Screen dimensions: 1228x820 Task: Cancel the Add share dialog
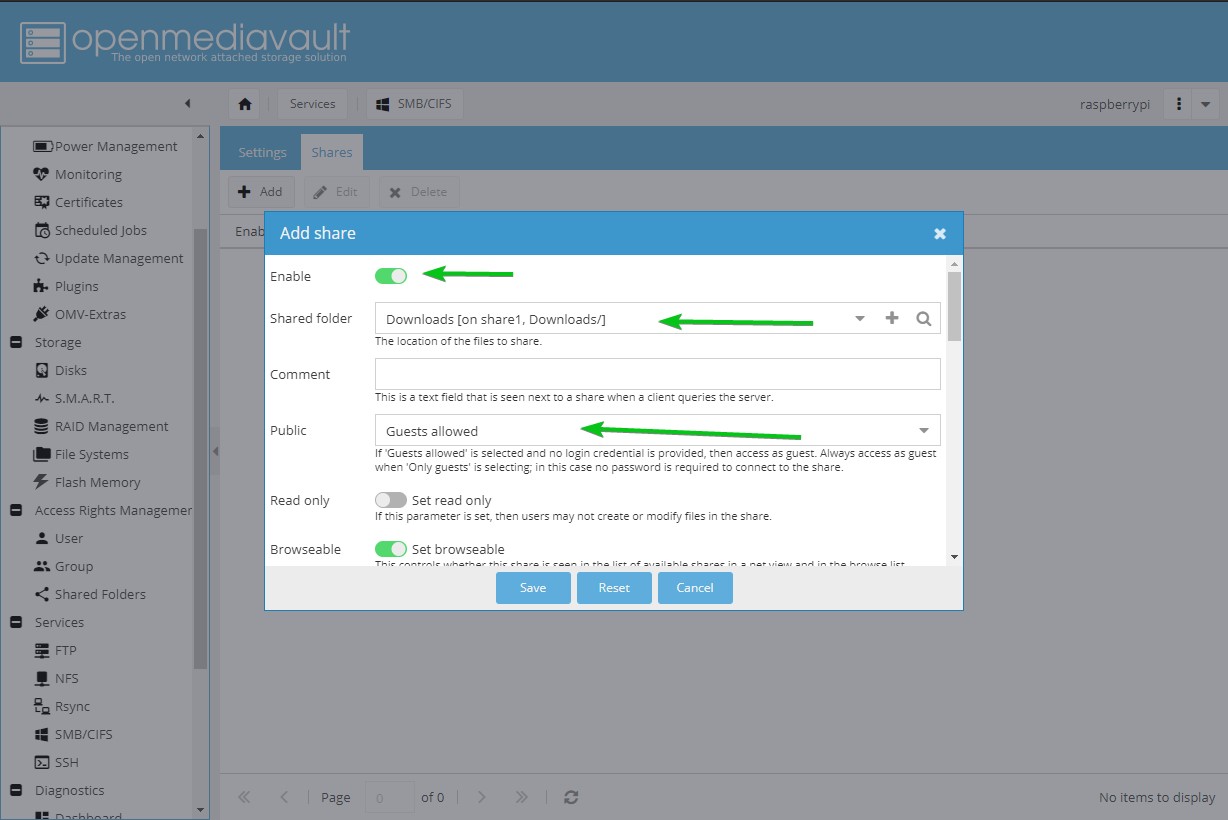[695, 587]
